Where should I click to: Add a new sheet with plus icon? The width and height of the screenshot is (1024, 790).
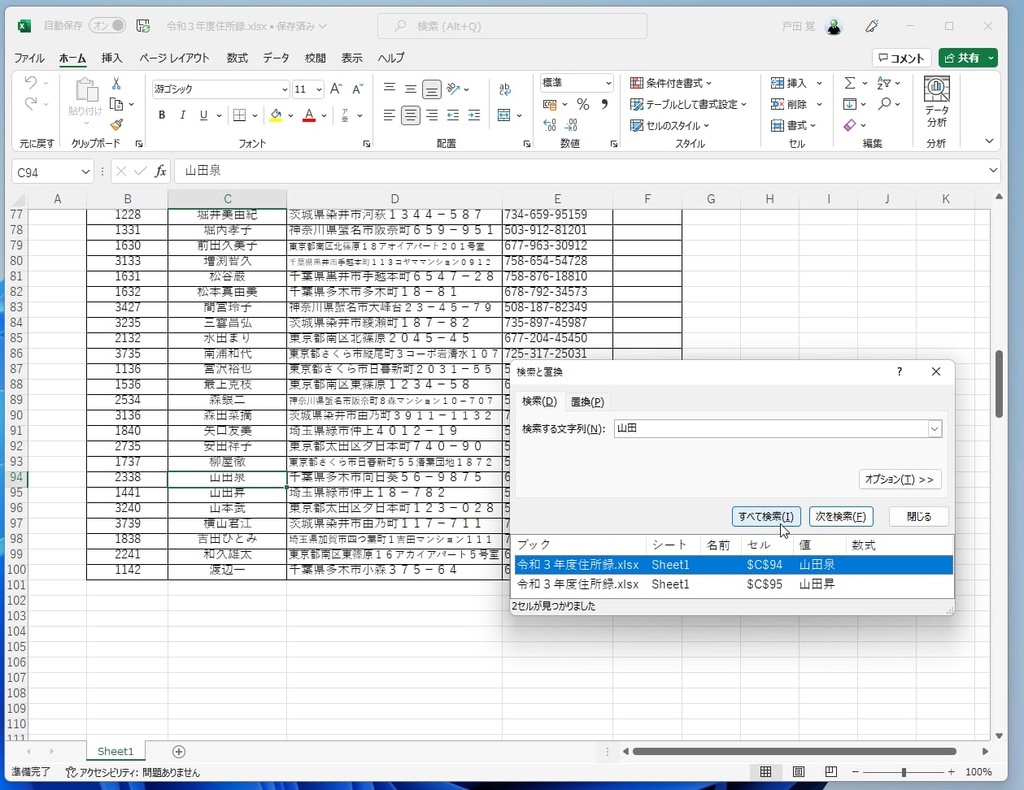click(179, 751)
